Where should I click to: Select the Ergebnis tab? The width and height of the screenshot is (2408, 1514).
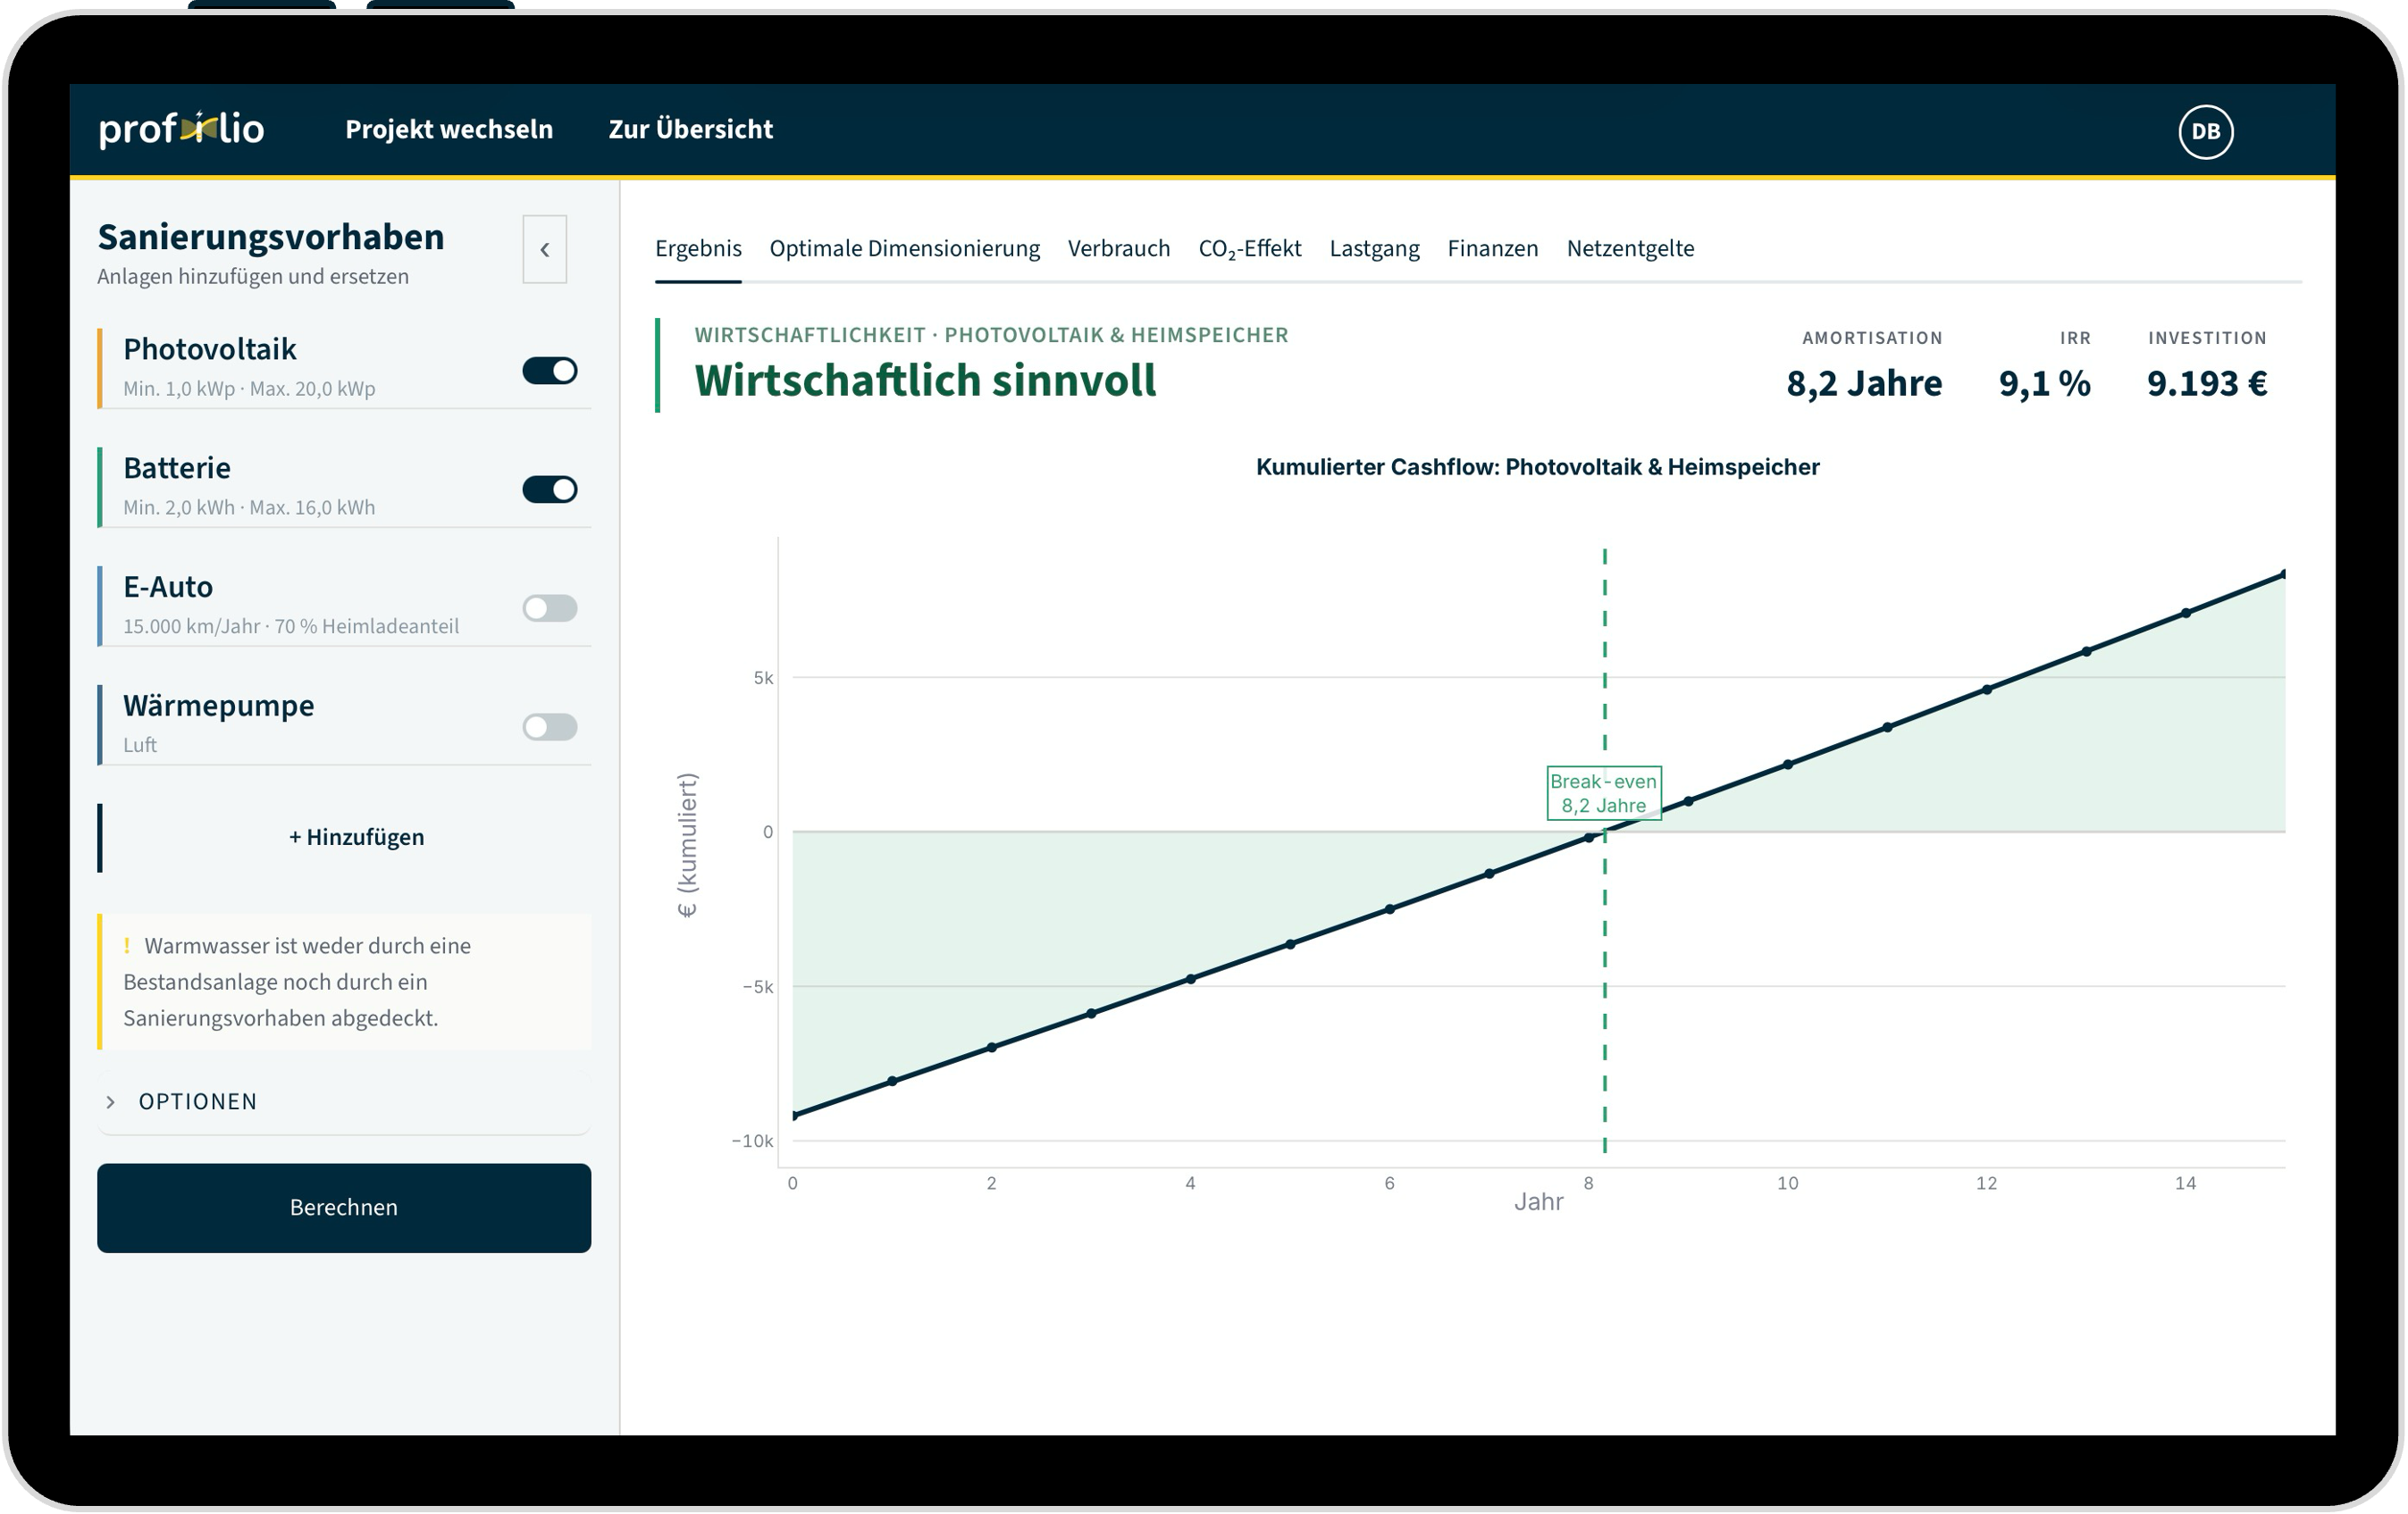coord(698,248)
